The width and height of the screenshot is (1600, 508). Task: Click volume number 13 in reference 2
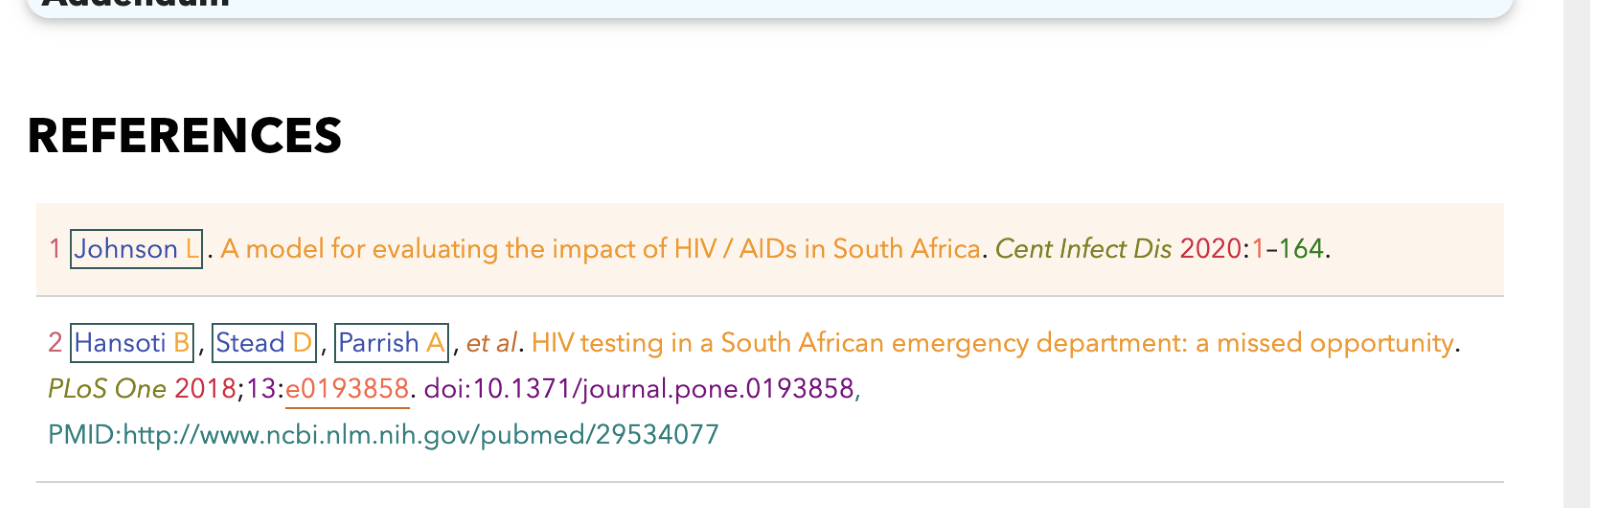pyautogui.click(x=261, y=389)
